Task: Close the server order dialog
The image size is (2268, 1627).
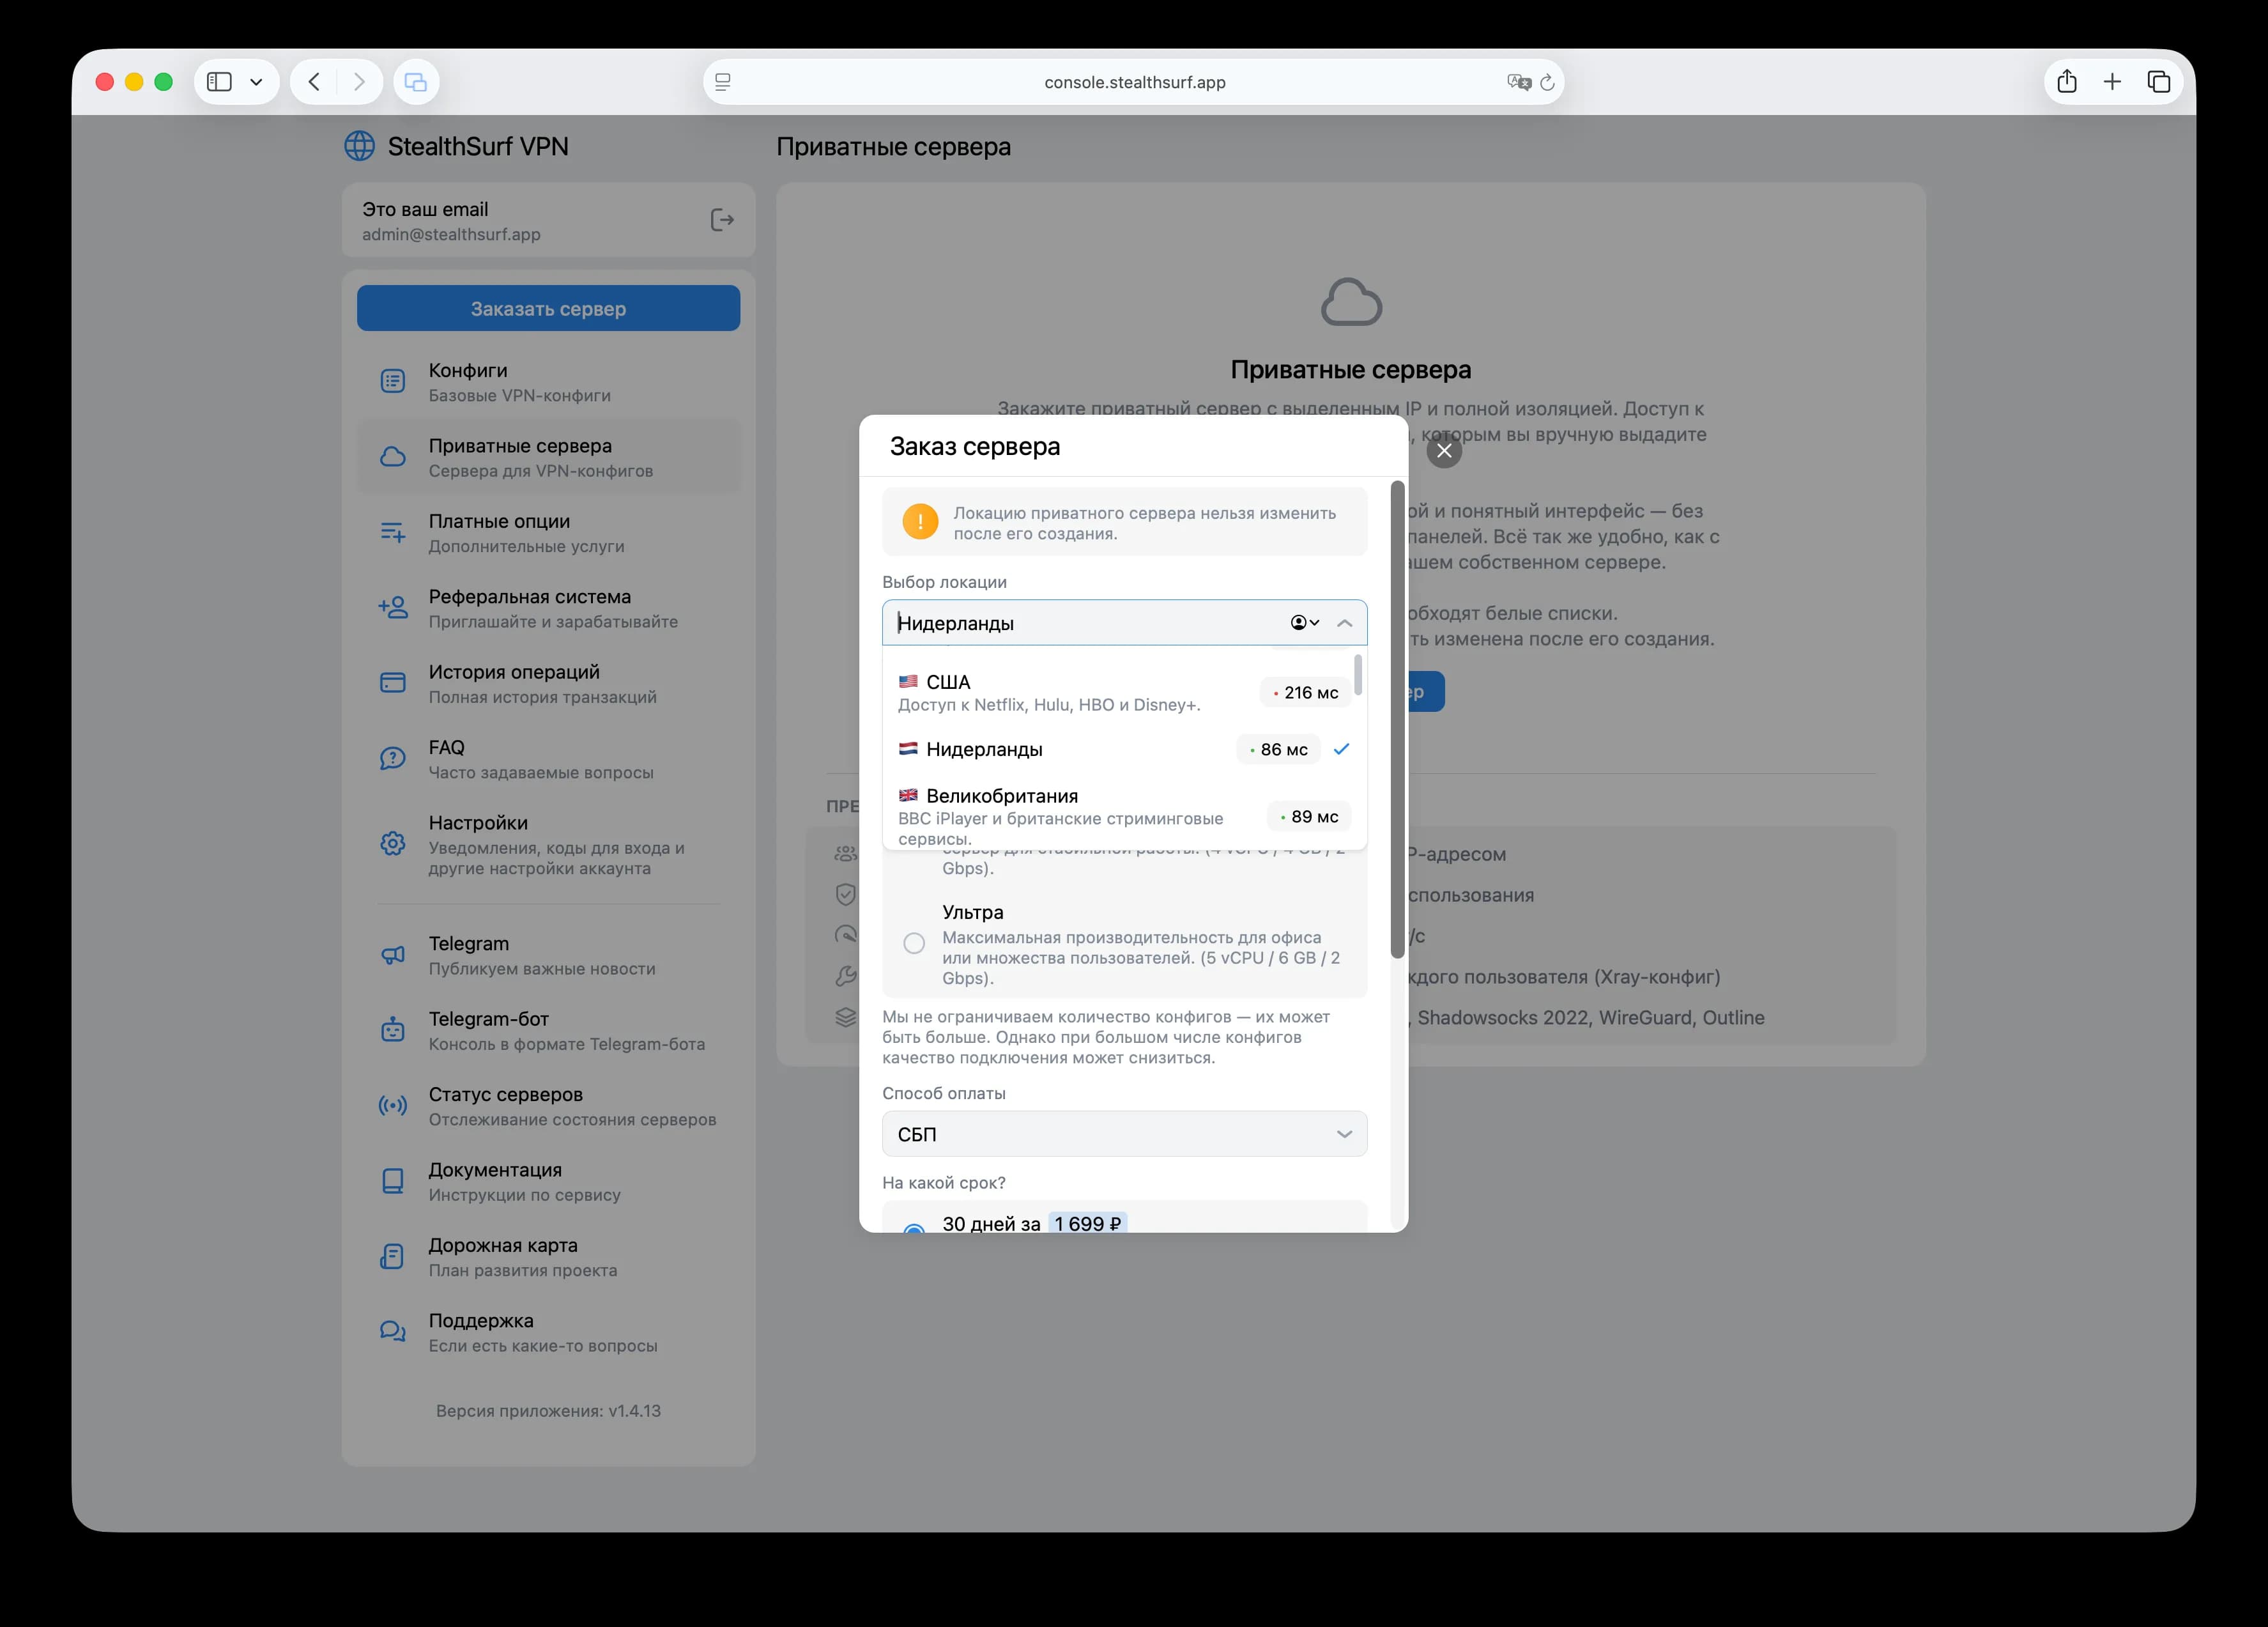Action: tap(1443, 450)
